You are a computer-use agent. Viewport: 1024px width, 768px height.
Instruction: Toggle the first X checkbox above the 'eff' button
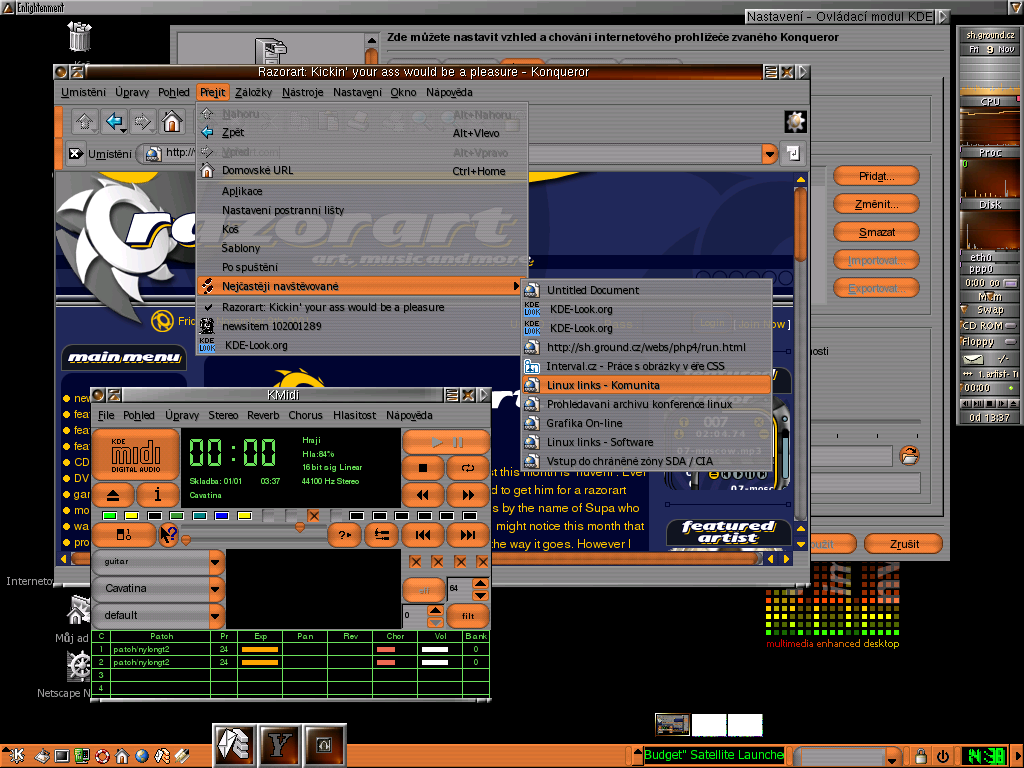point(415,562)
